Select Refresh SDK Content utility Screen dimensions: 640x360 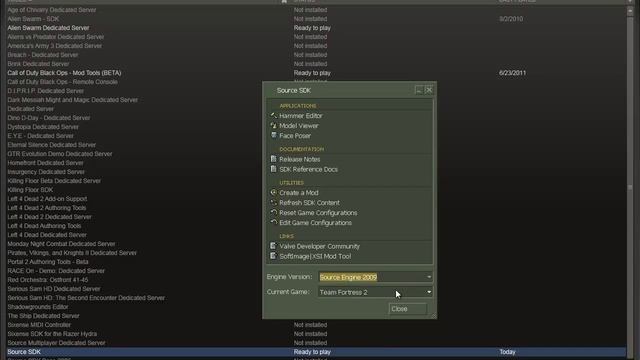click(309, 203)
